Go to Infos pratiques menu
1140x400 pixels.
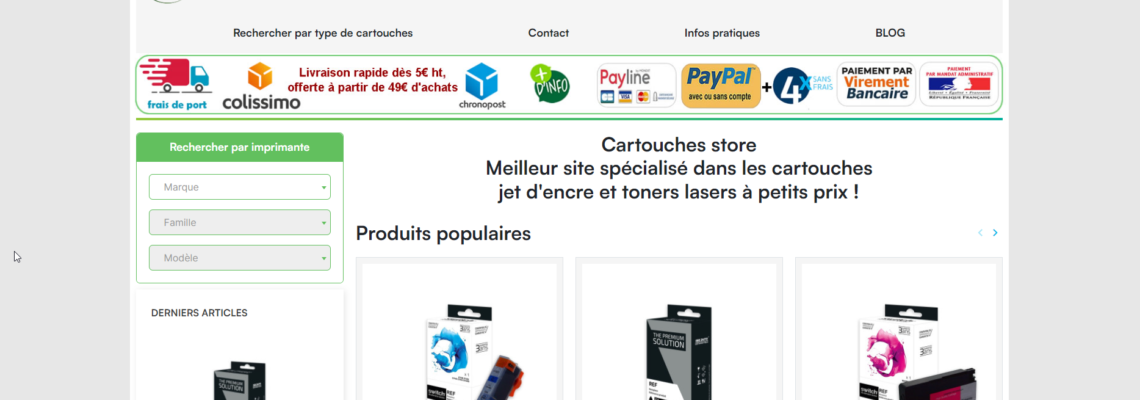(722, 33)
